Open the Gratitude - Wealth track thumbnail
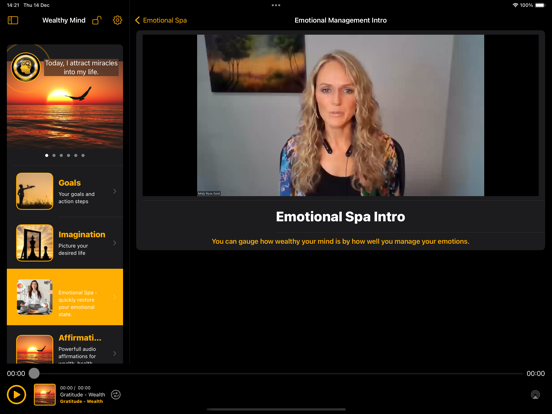Image resolution: width=552 pixels, height=414 pixels. [45, 395]
